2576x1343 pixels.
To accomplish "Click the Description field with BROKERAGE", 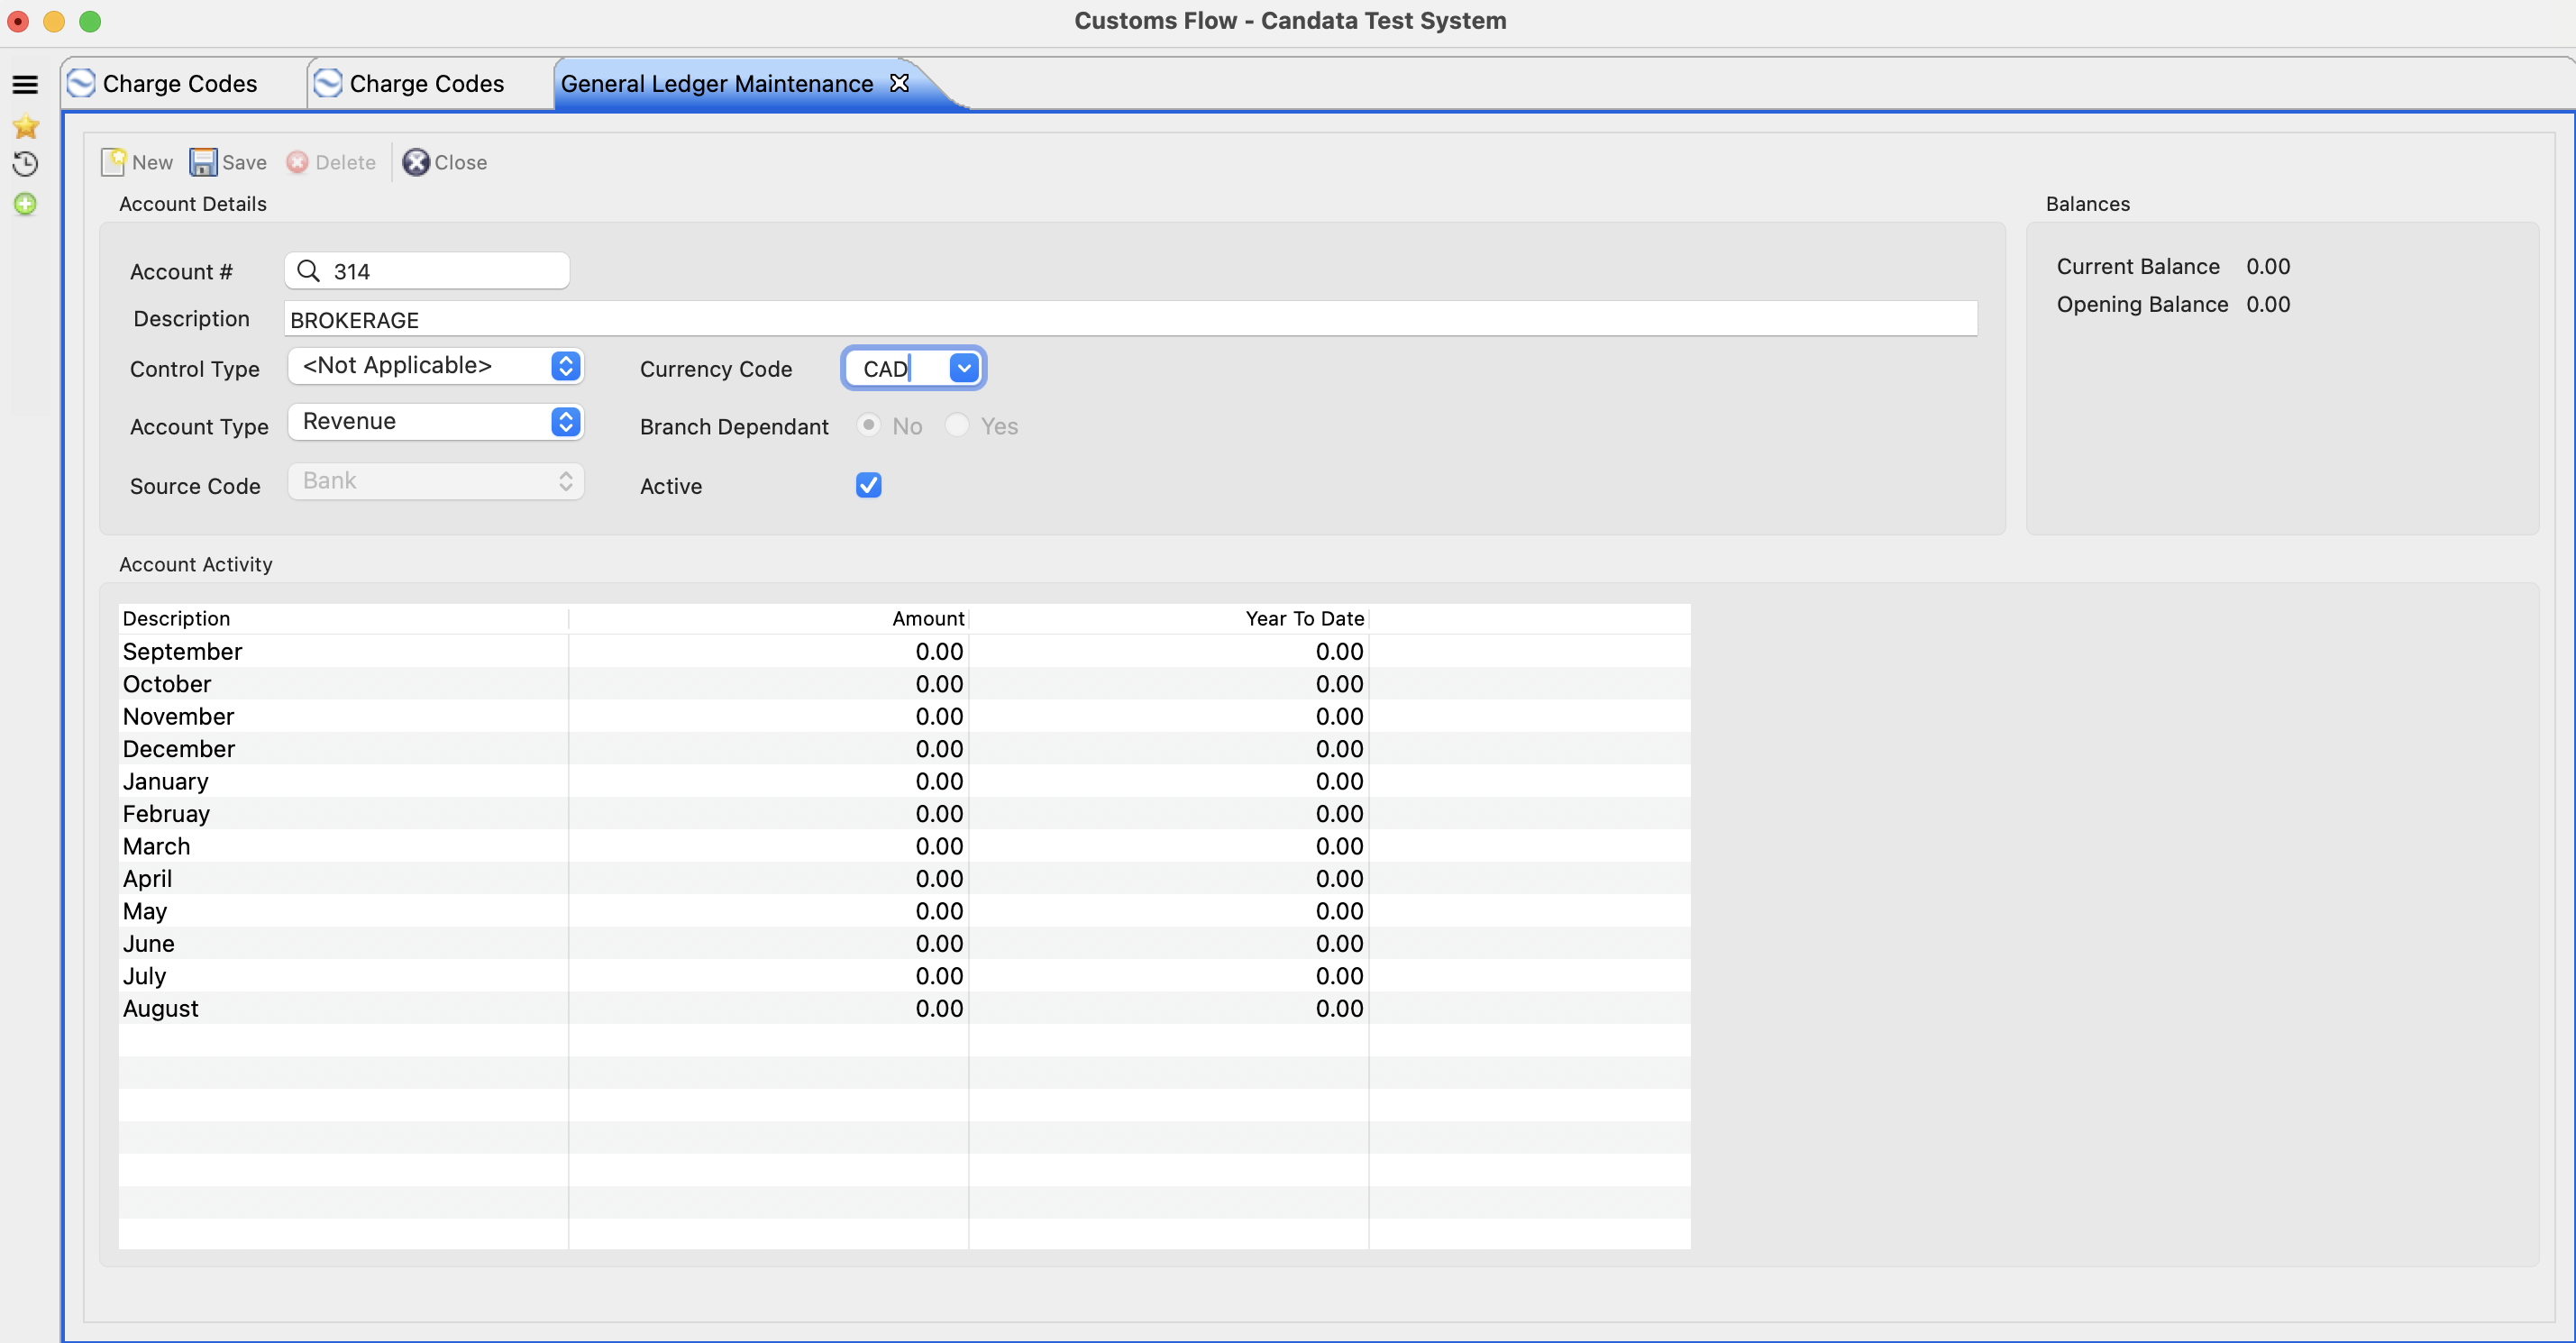I will (1131, 320).
